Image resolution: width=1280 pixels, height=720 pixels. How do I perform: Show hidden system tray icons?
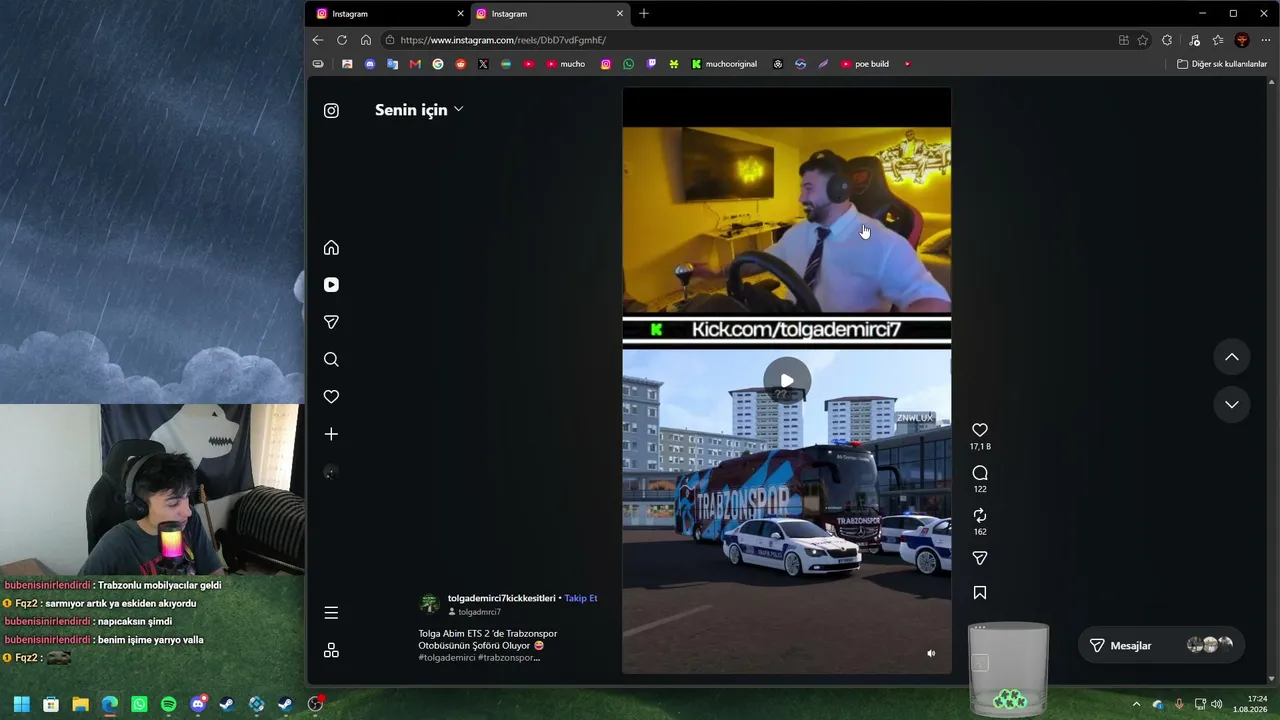pos(1136,704)
